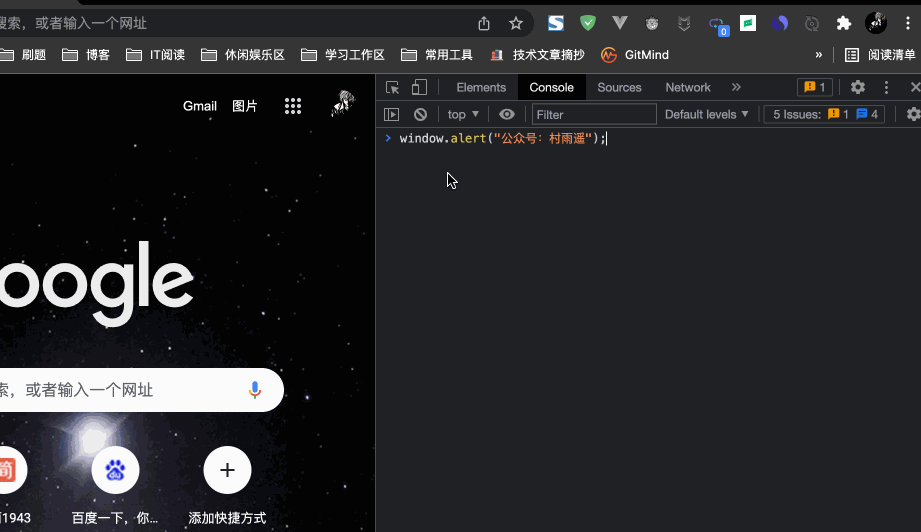Bookmark this page with the star
This screenshot has height=532, width=921.
[516, 23]
